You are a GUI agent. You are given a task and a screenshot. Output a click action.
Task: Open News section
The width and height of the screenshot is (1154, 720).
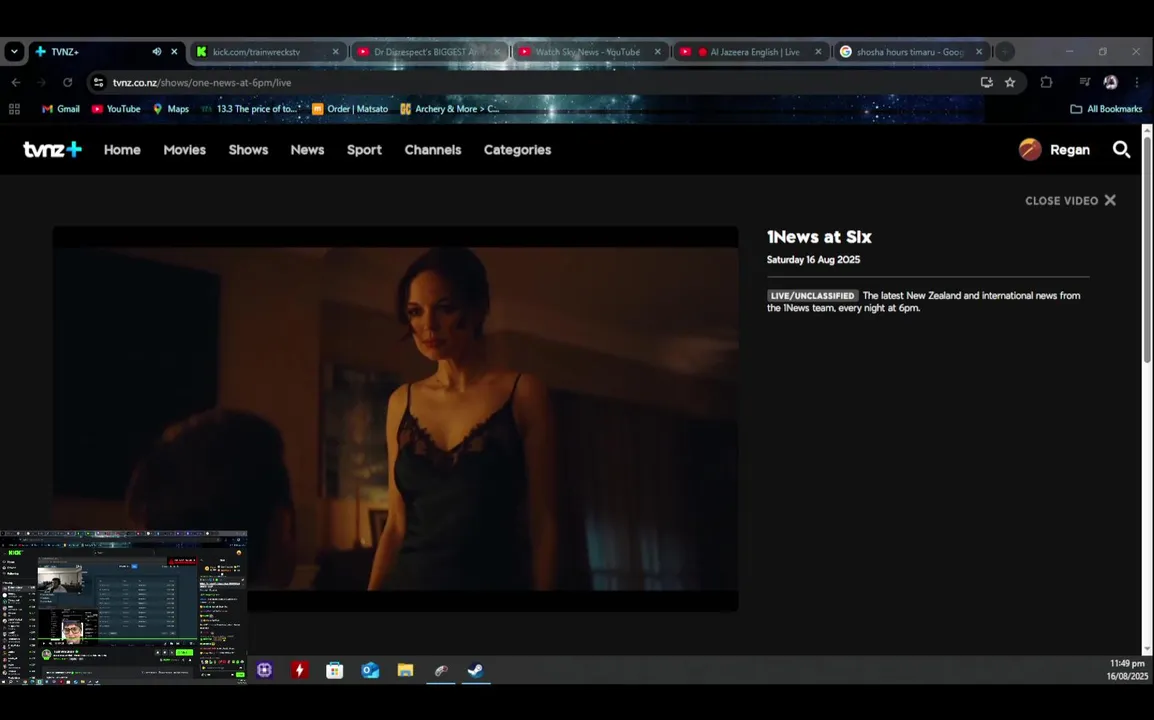[x=307, y=149]
